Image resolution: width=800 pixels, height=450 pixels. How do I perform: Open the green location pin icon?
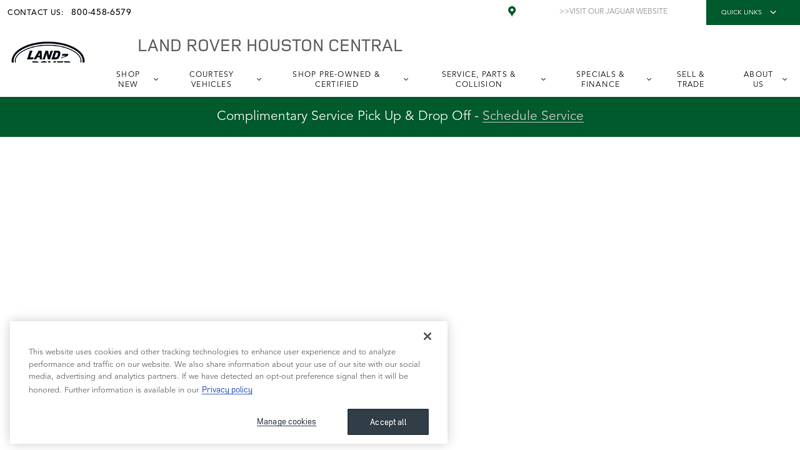[x=512, y=11]
